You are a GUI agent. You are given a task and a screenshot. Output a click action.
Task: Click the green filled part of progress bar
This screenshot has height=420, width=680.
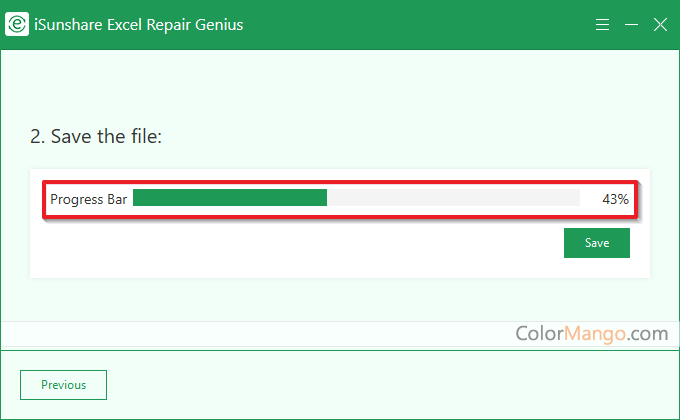[x=230, y=198]
